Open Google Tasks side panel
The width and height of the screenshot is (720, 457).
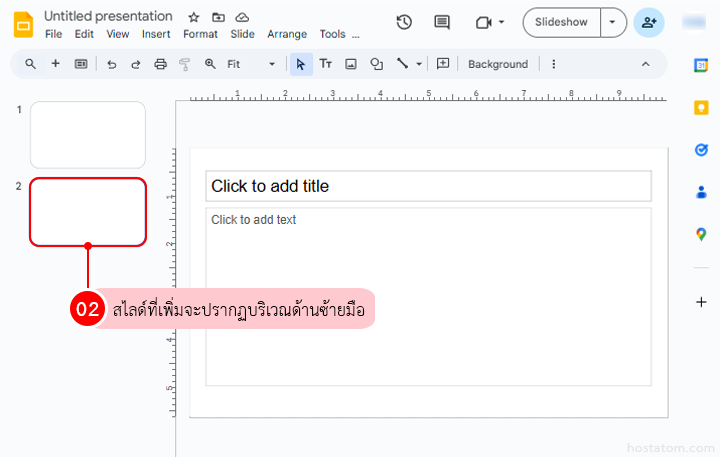[x=701, y=150]
